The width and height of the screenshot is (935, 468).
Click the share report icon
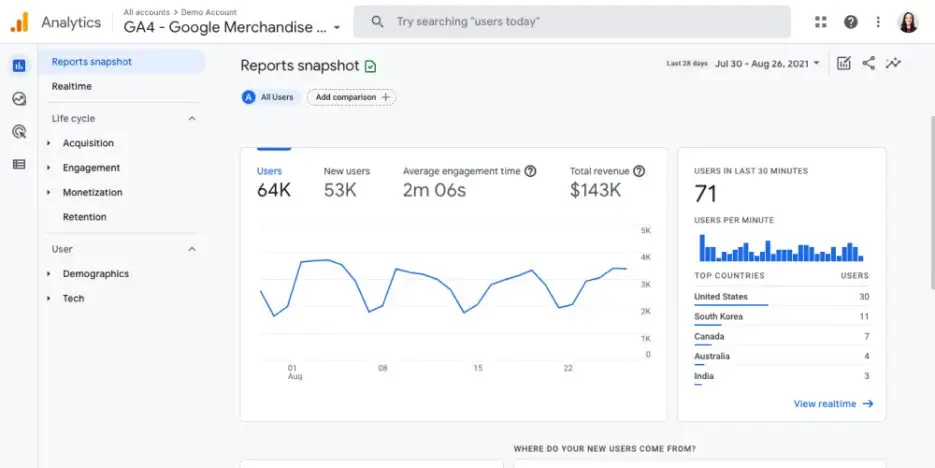pos(868,63)
